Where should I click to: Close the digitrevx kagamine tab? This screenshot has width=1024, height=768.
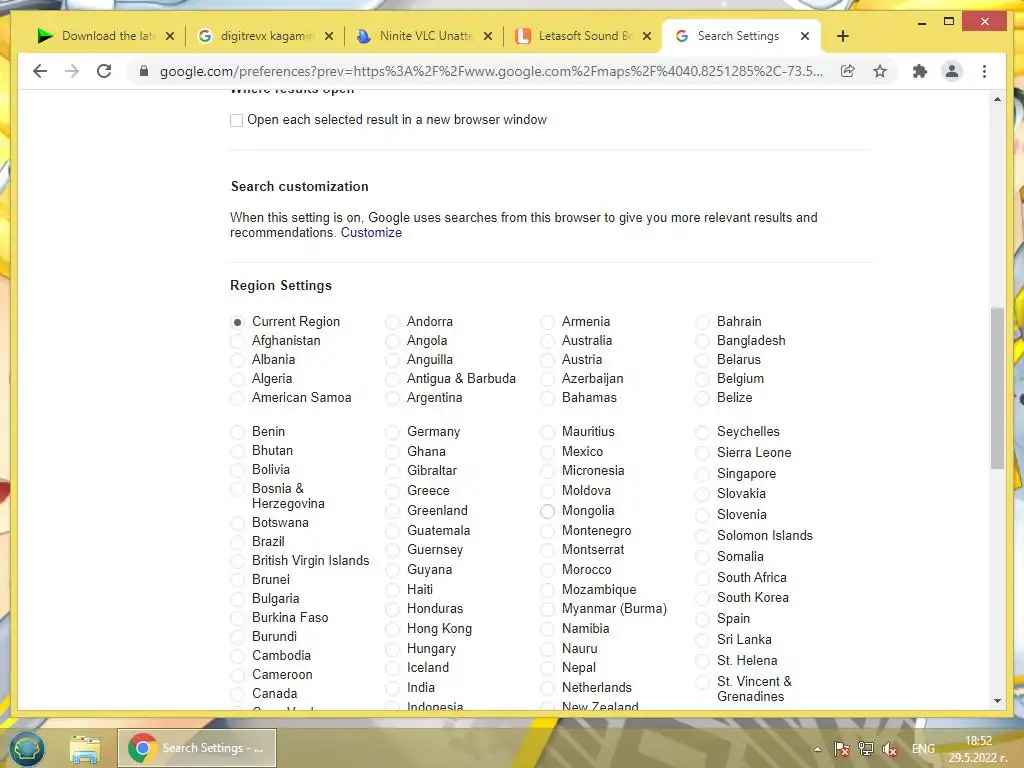(x=329, y=36)
